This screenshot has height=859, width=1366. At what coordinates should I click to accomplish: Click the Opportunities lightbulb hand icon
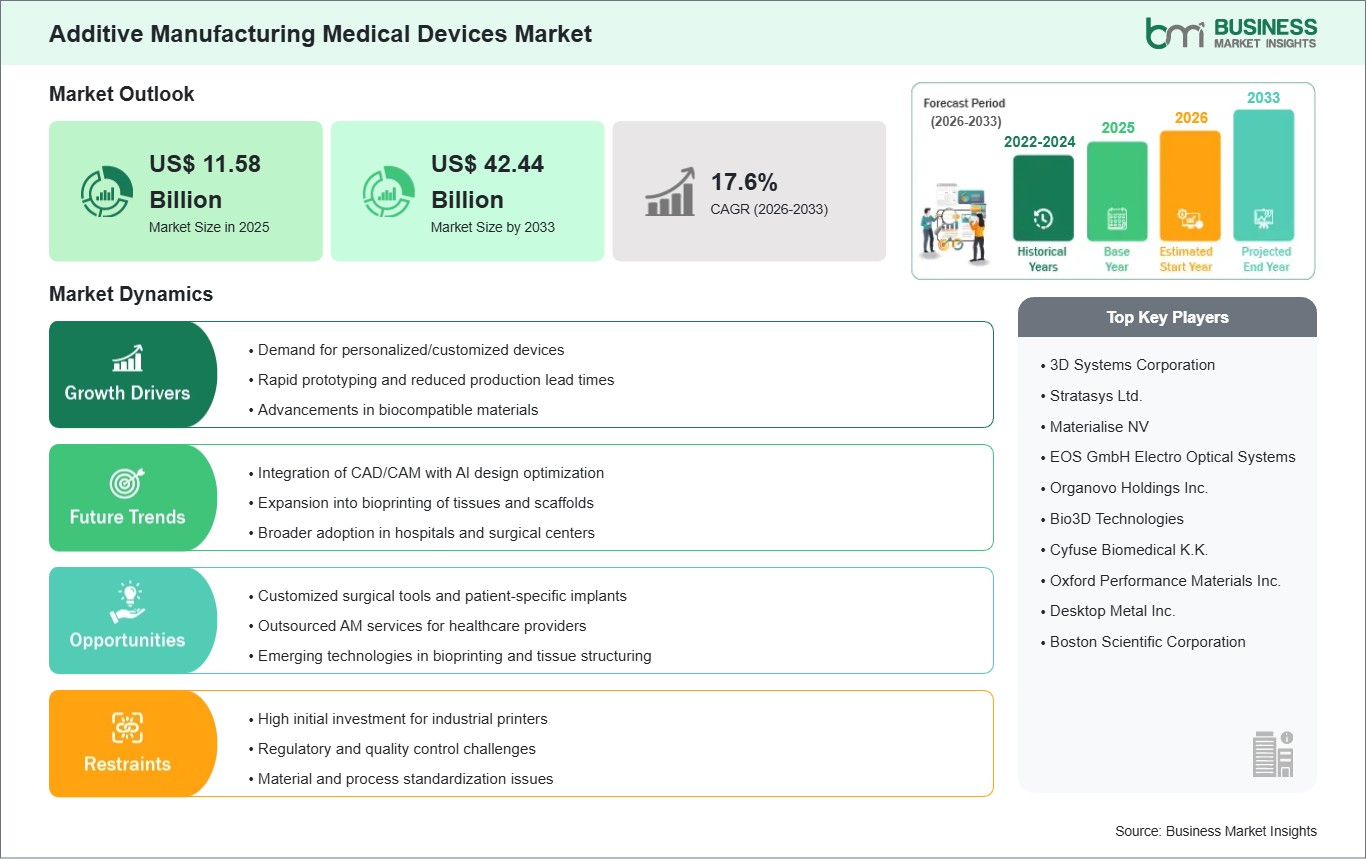127,605
